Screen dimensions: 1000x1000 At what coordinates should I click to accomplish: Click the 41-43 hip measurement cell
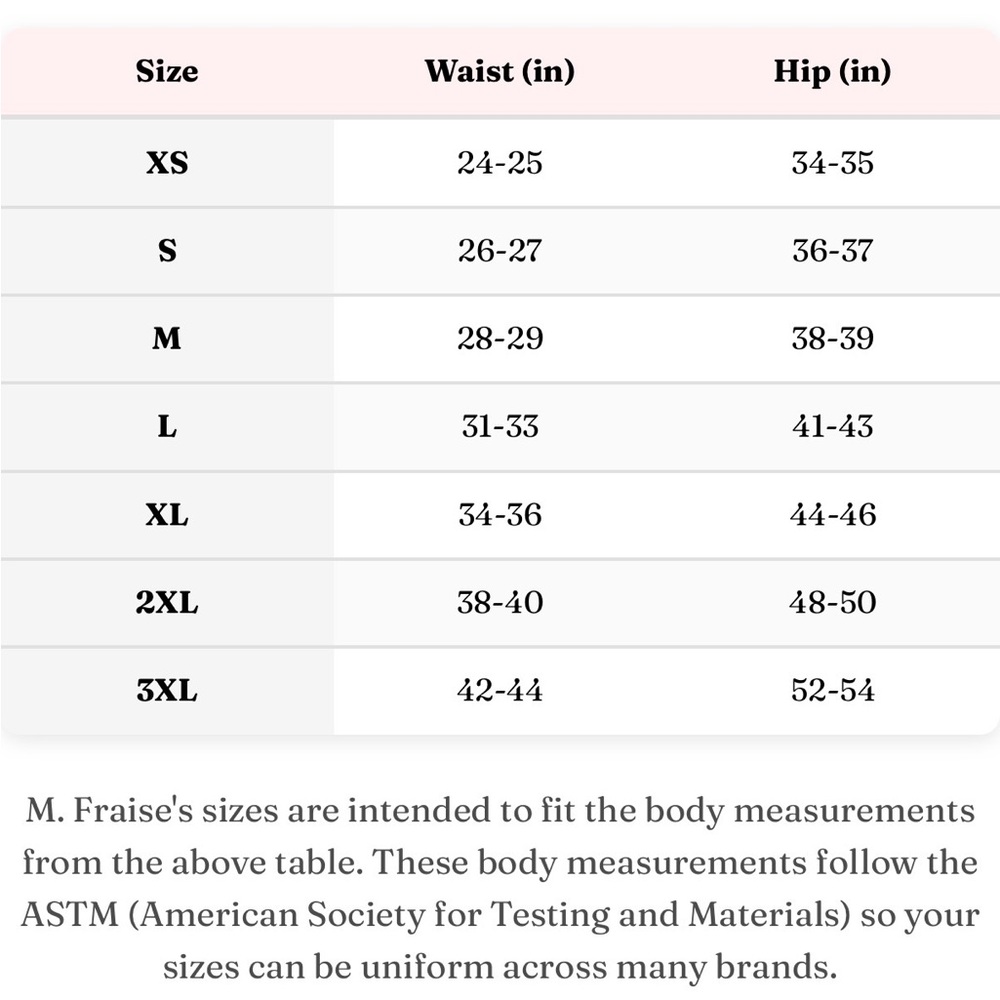pyautogui.click(x=832, y=427)
